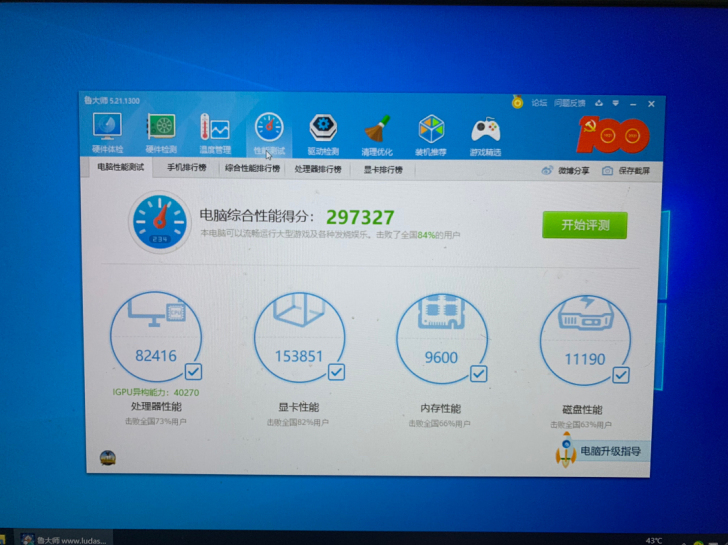The image size is (728, 545).
Task: Click the graphics cube icon above 153851
Action: point(299,309)
